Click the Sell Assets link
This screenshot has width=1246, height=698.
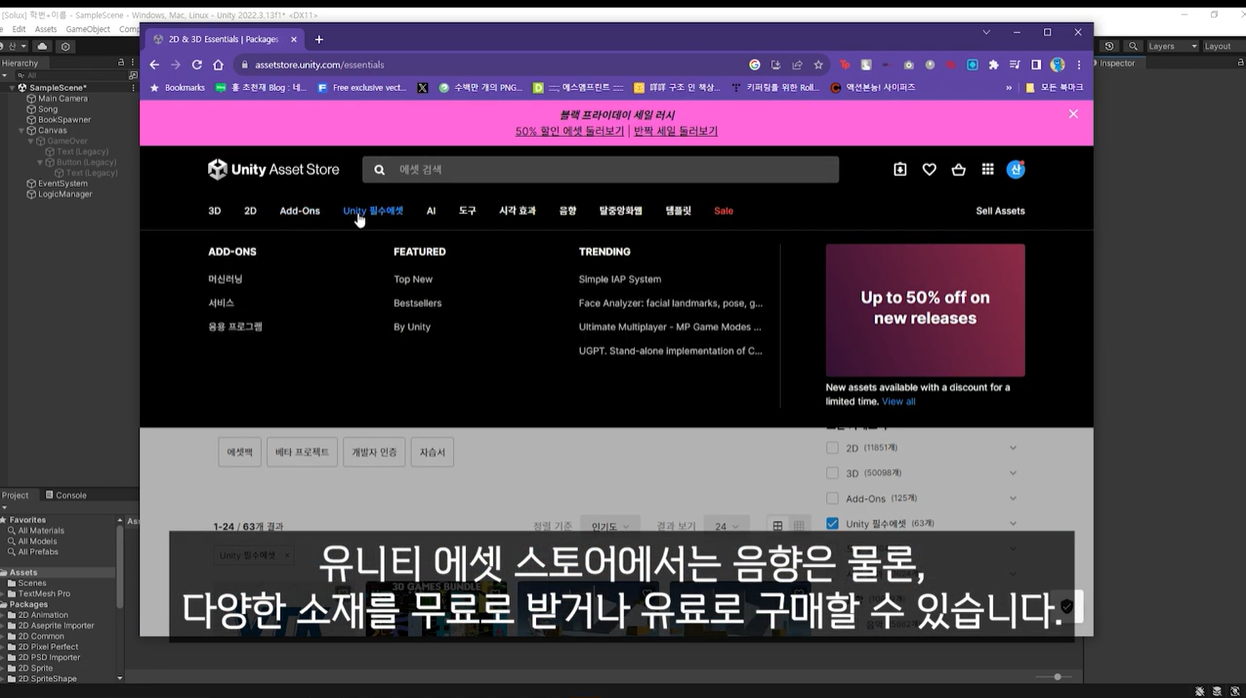tap(1000, 211)
